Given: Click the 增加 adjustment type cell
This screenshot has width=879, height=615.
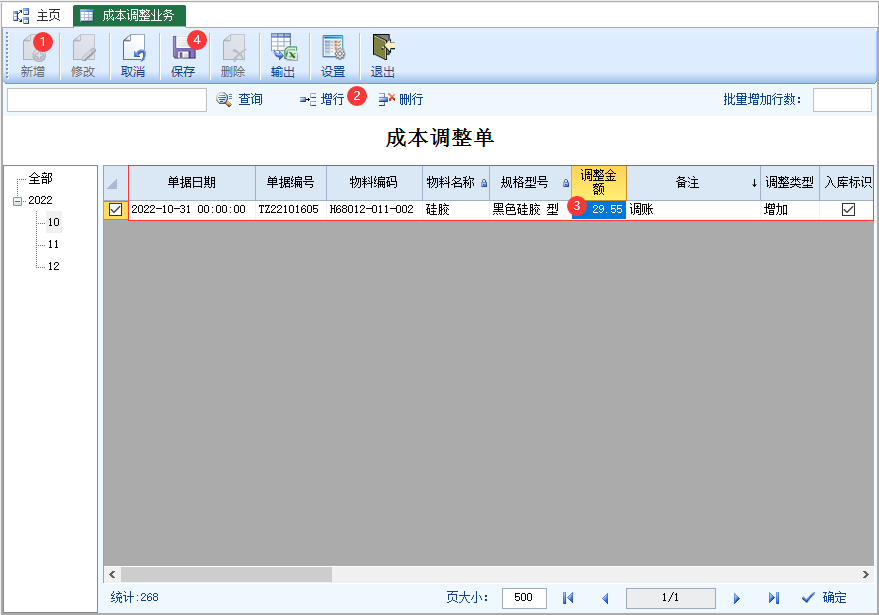Looking at the screenshot, I should click(x=789, y=210).
